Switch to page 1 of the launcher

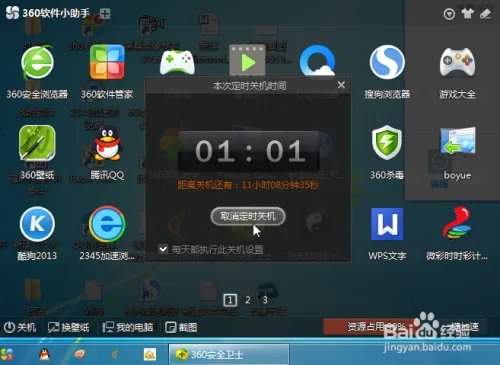point(230,300)
